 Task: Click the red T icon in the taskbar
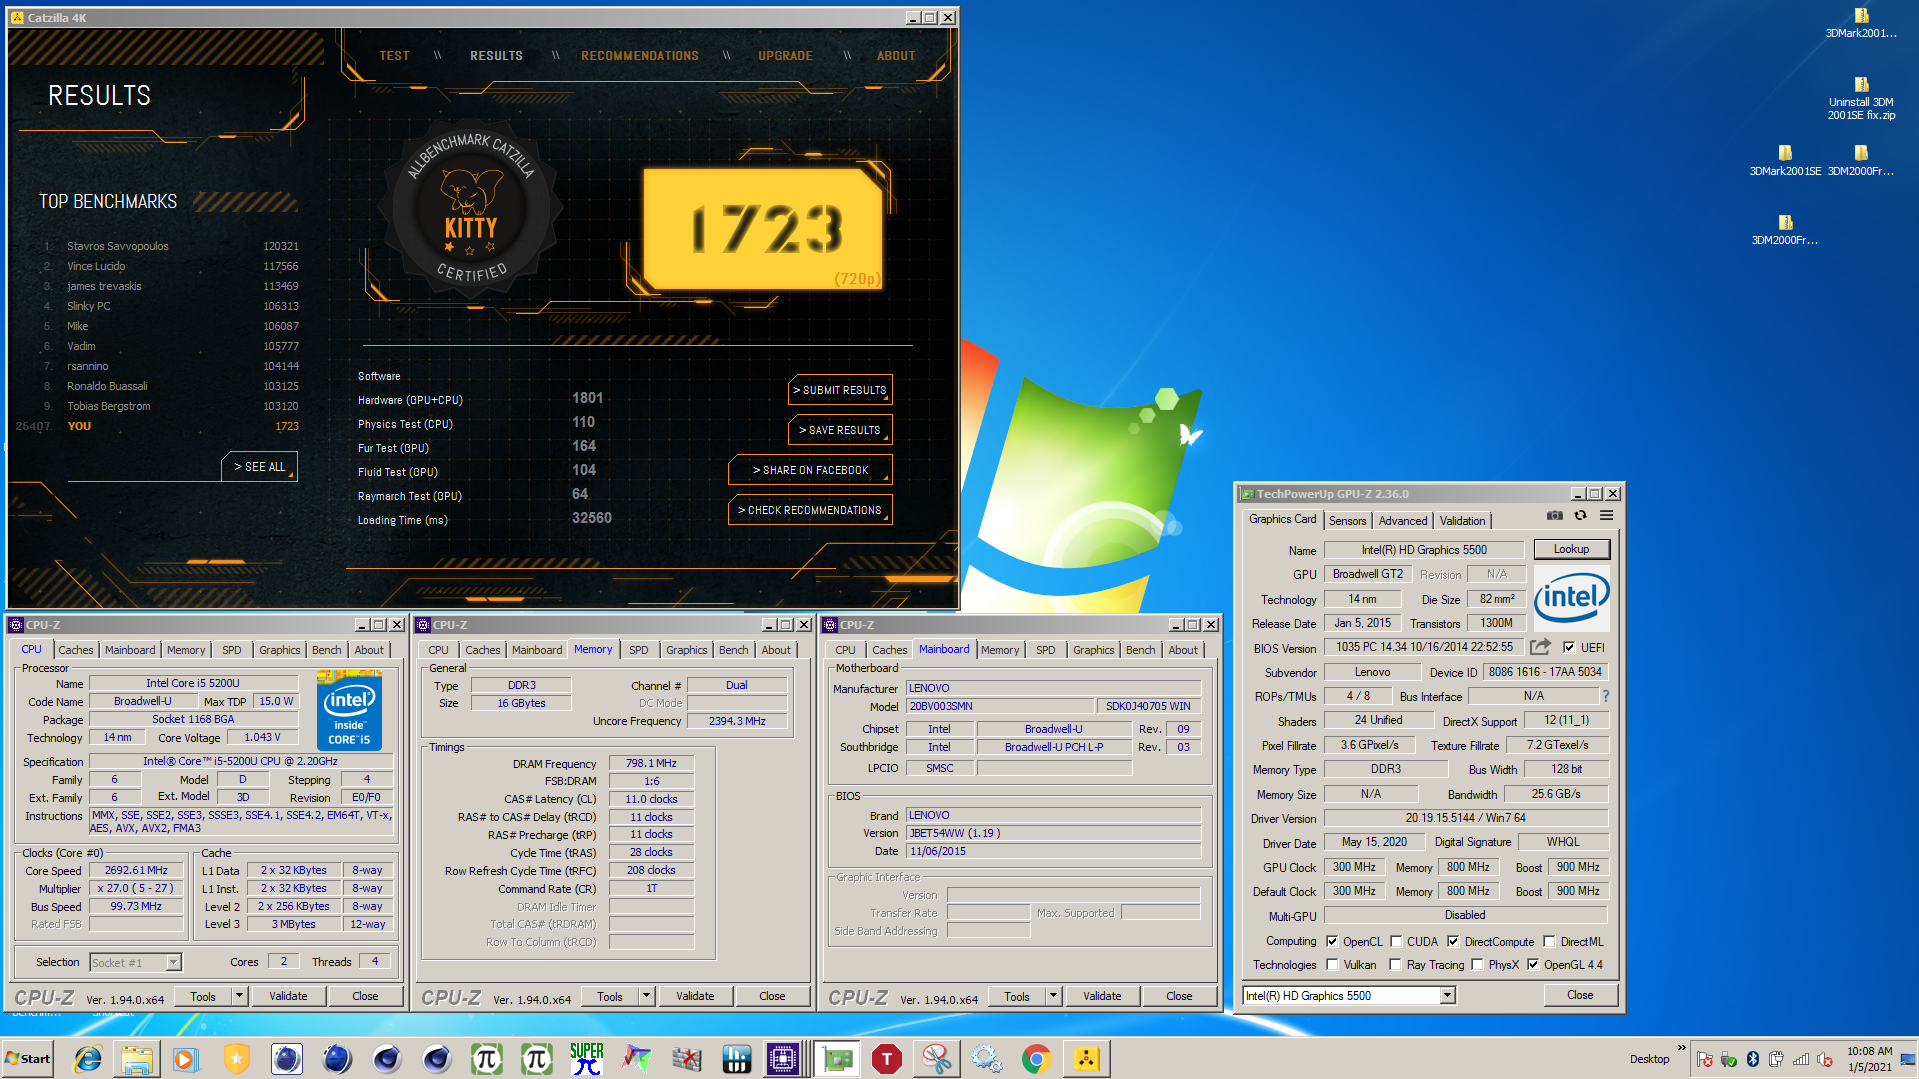pyautogui.click(x=887, y=1059)
